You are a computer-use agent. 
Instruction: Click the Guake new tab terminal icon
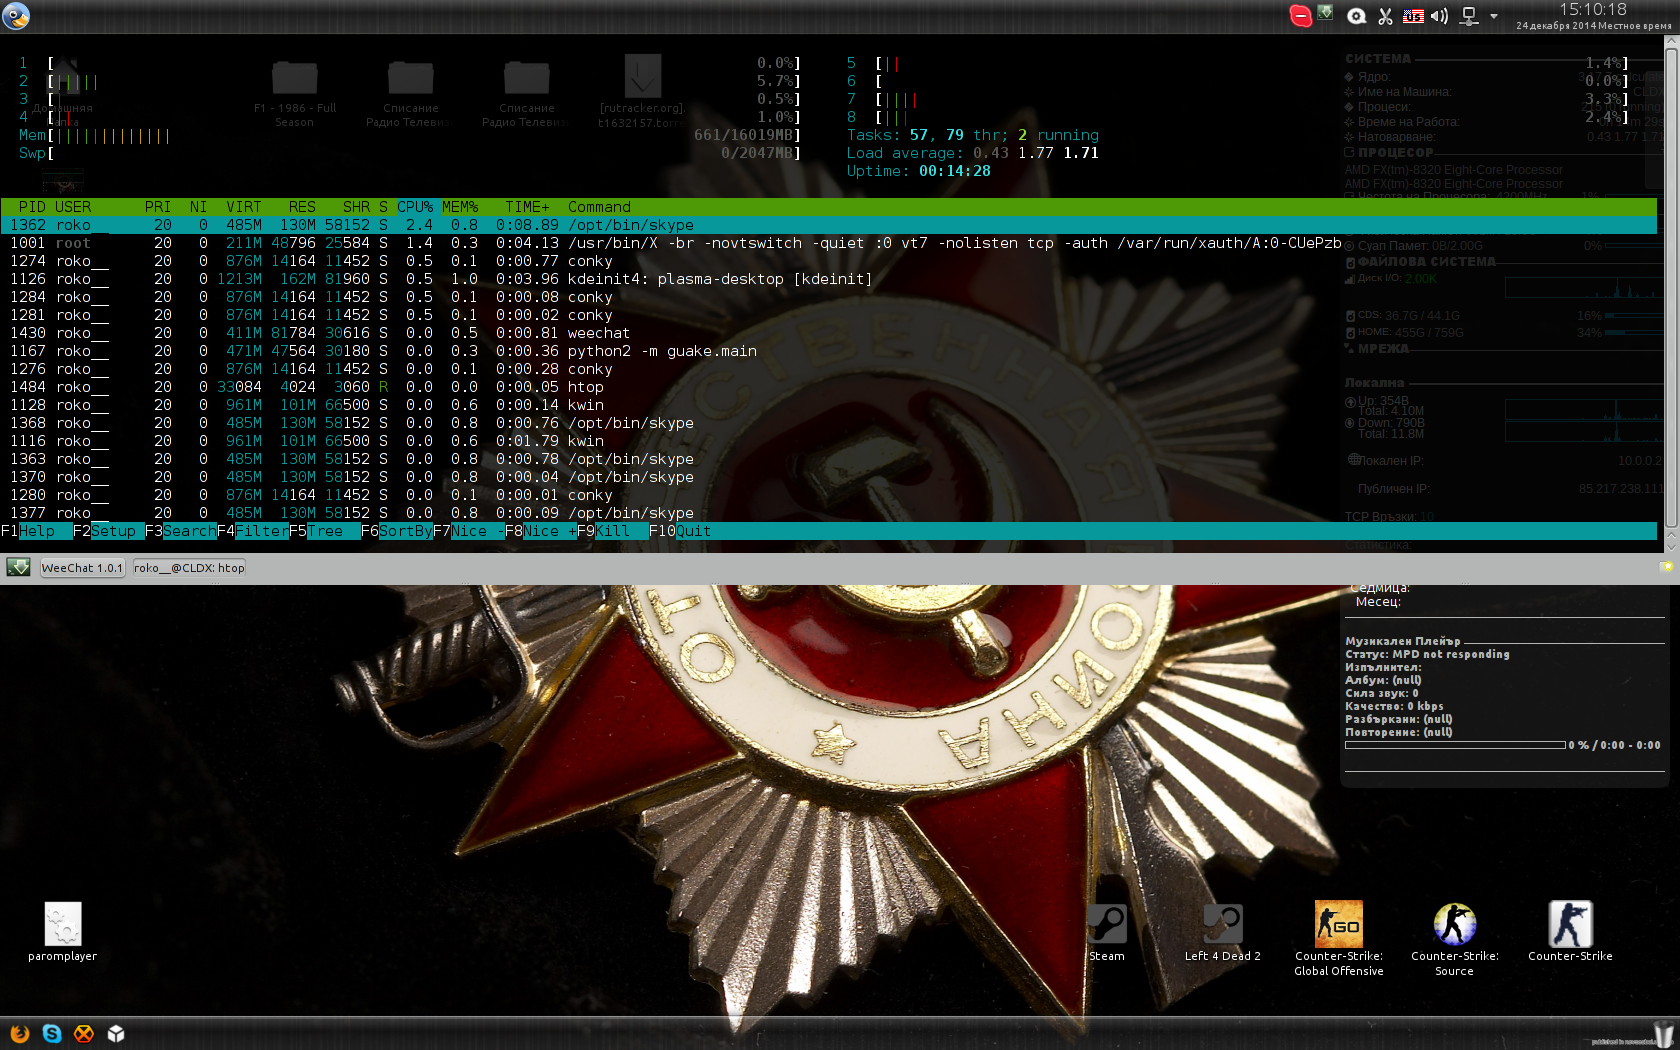18,568
